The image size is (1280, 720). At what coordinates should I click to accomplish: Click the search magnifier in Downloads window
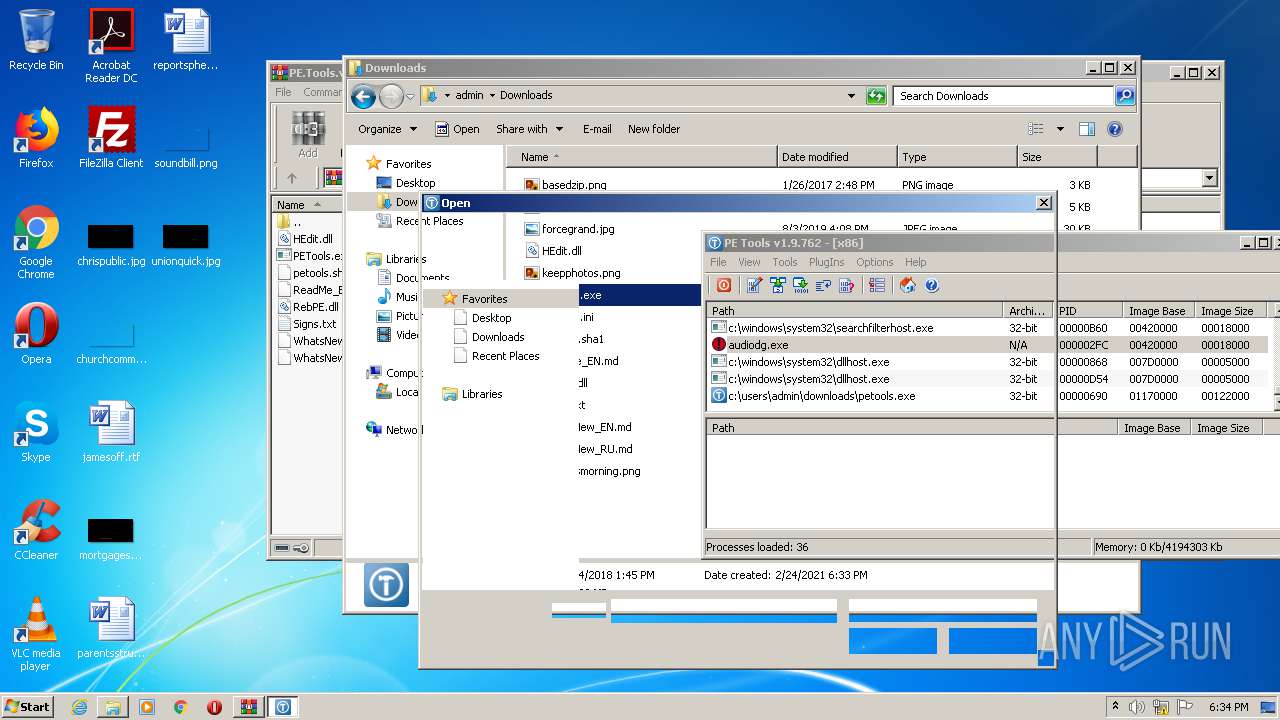click(x=1125, y=96)
